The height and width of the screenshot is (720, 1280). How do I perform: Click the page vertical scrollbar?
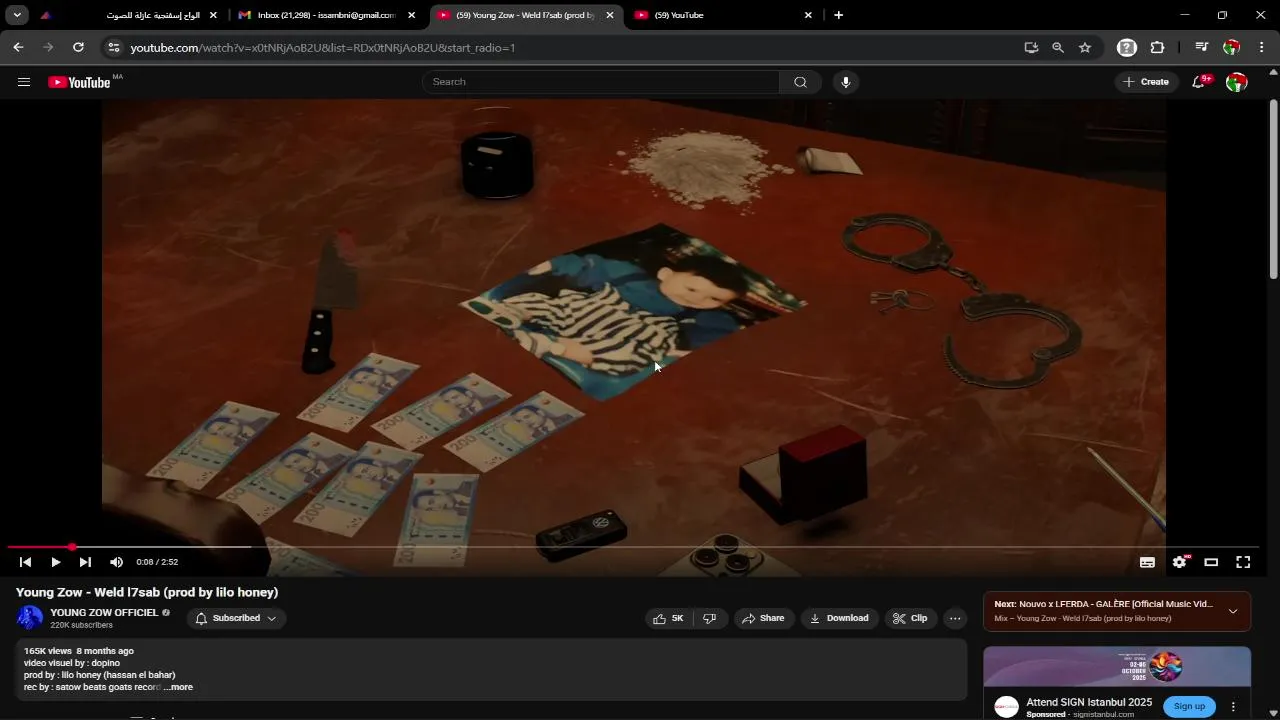1273,189
